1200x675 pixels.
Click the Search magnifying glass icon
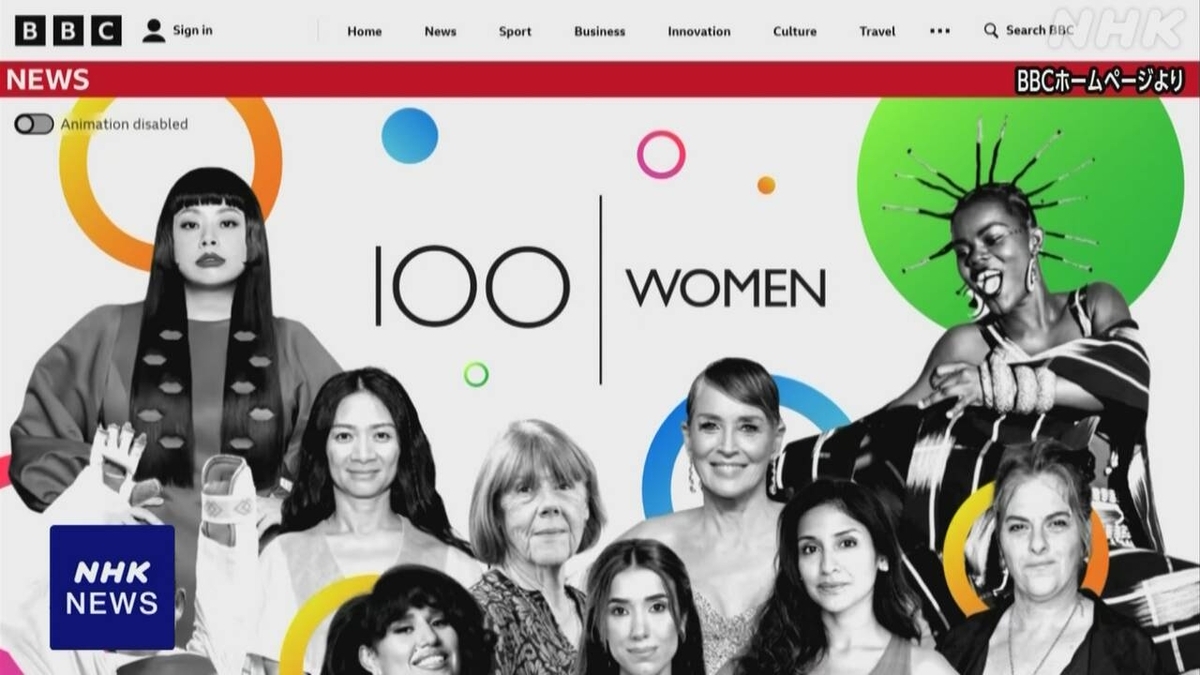pyautogui.click(x=991, y=31)
